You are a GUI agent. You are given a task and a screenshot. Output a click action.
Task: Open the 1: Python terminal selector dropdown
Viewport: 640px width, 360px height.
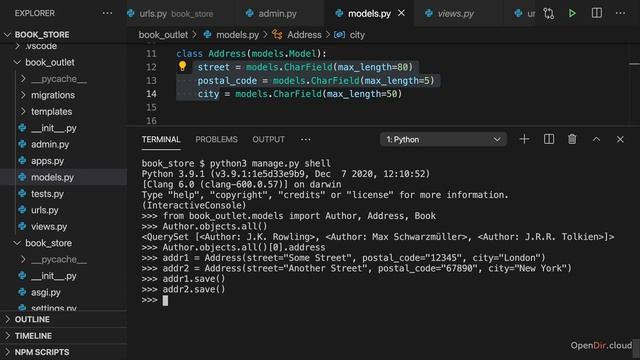(x=443, y=140)
